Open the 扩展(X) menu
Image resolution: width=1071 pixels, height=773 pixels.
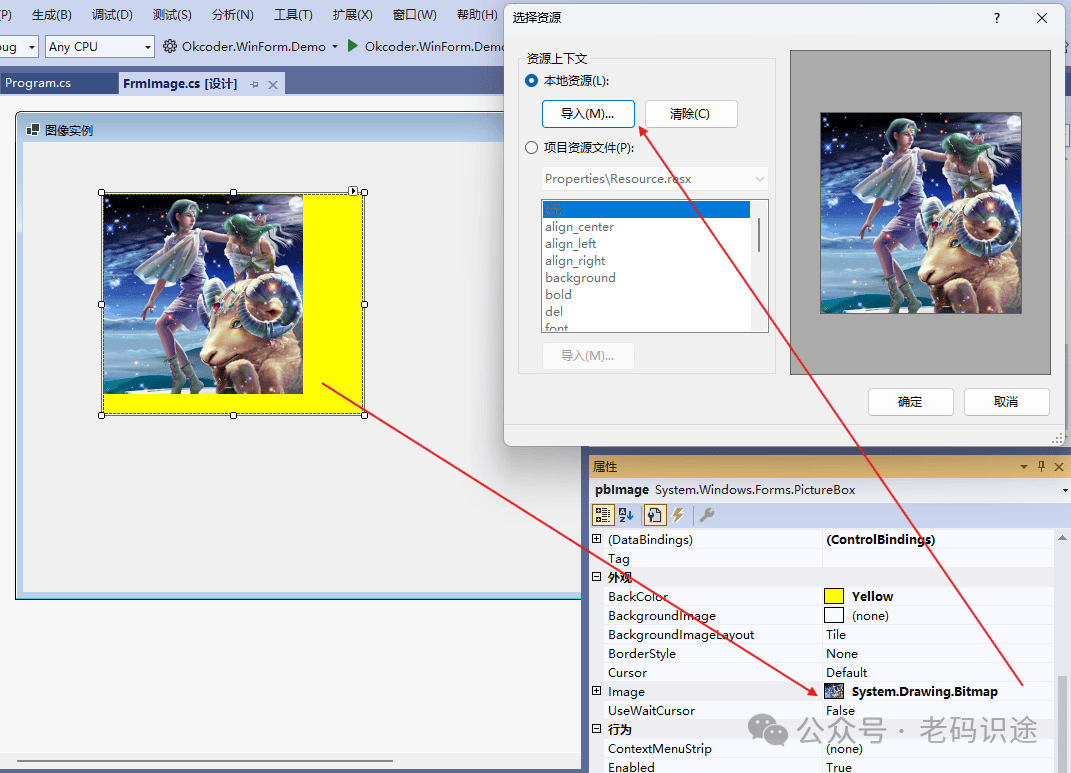[x=353, y=14]
